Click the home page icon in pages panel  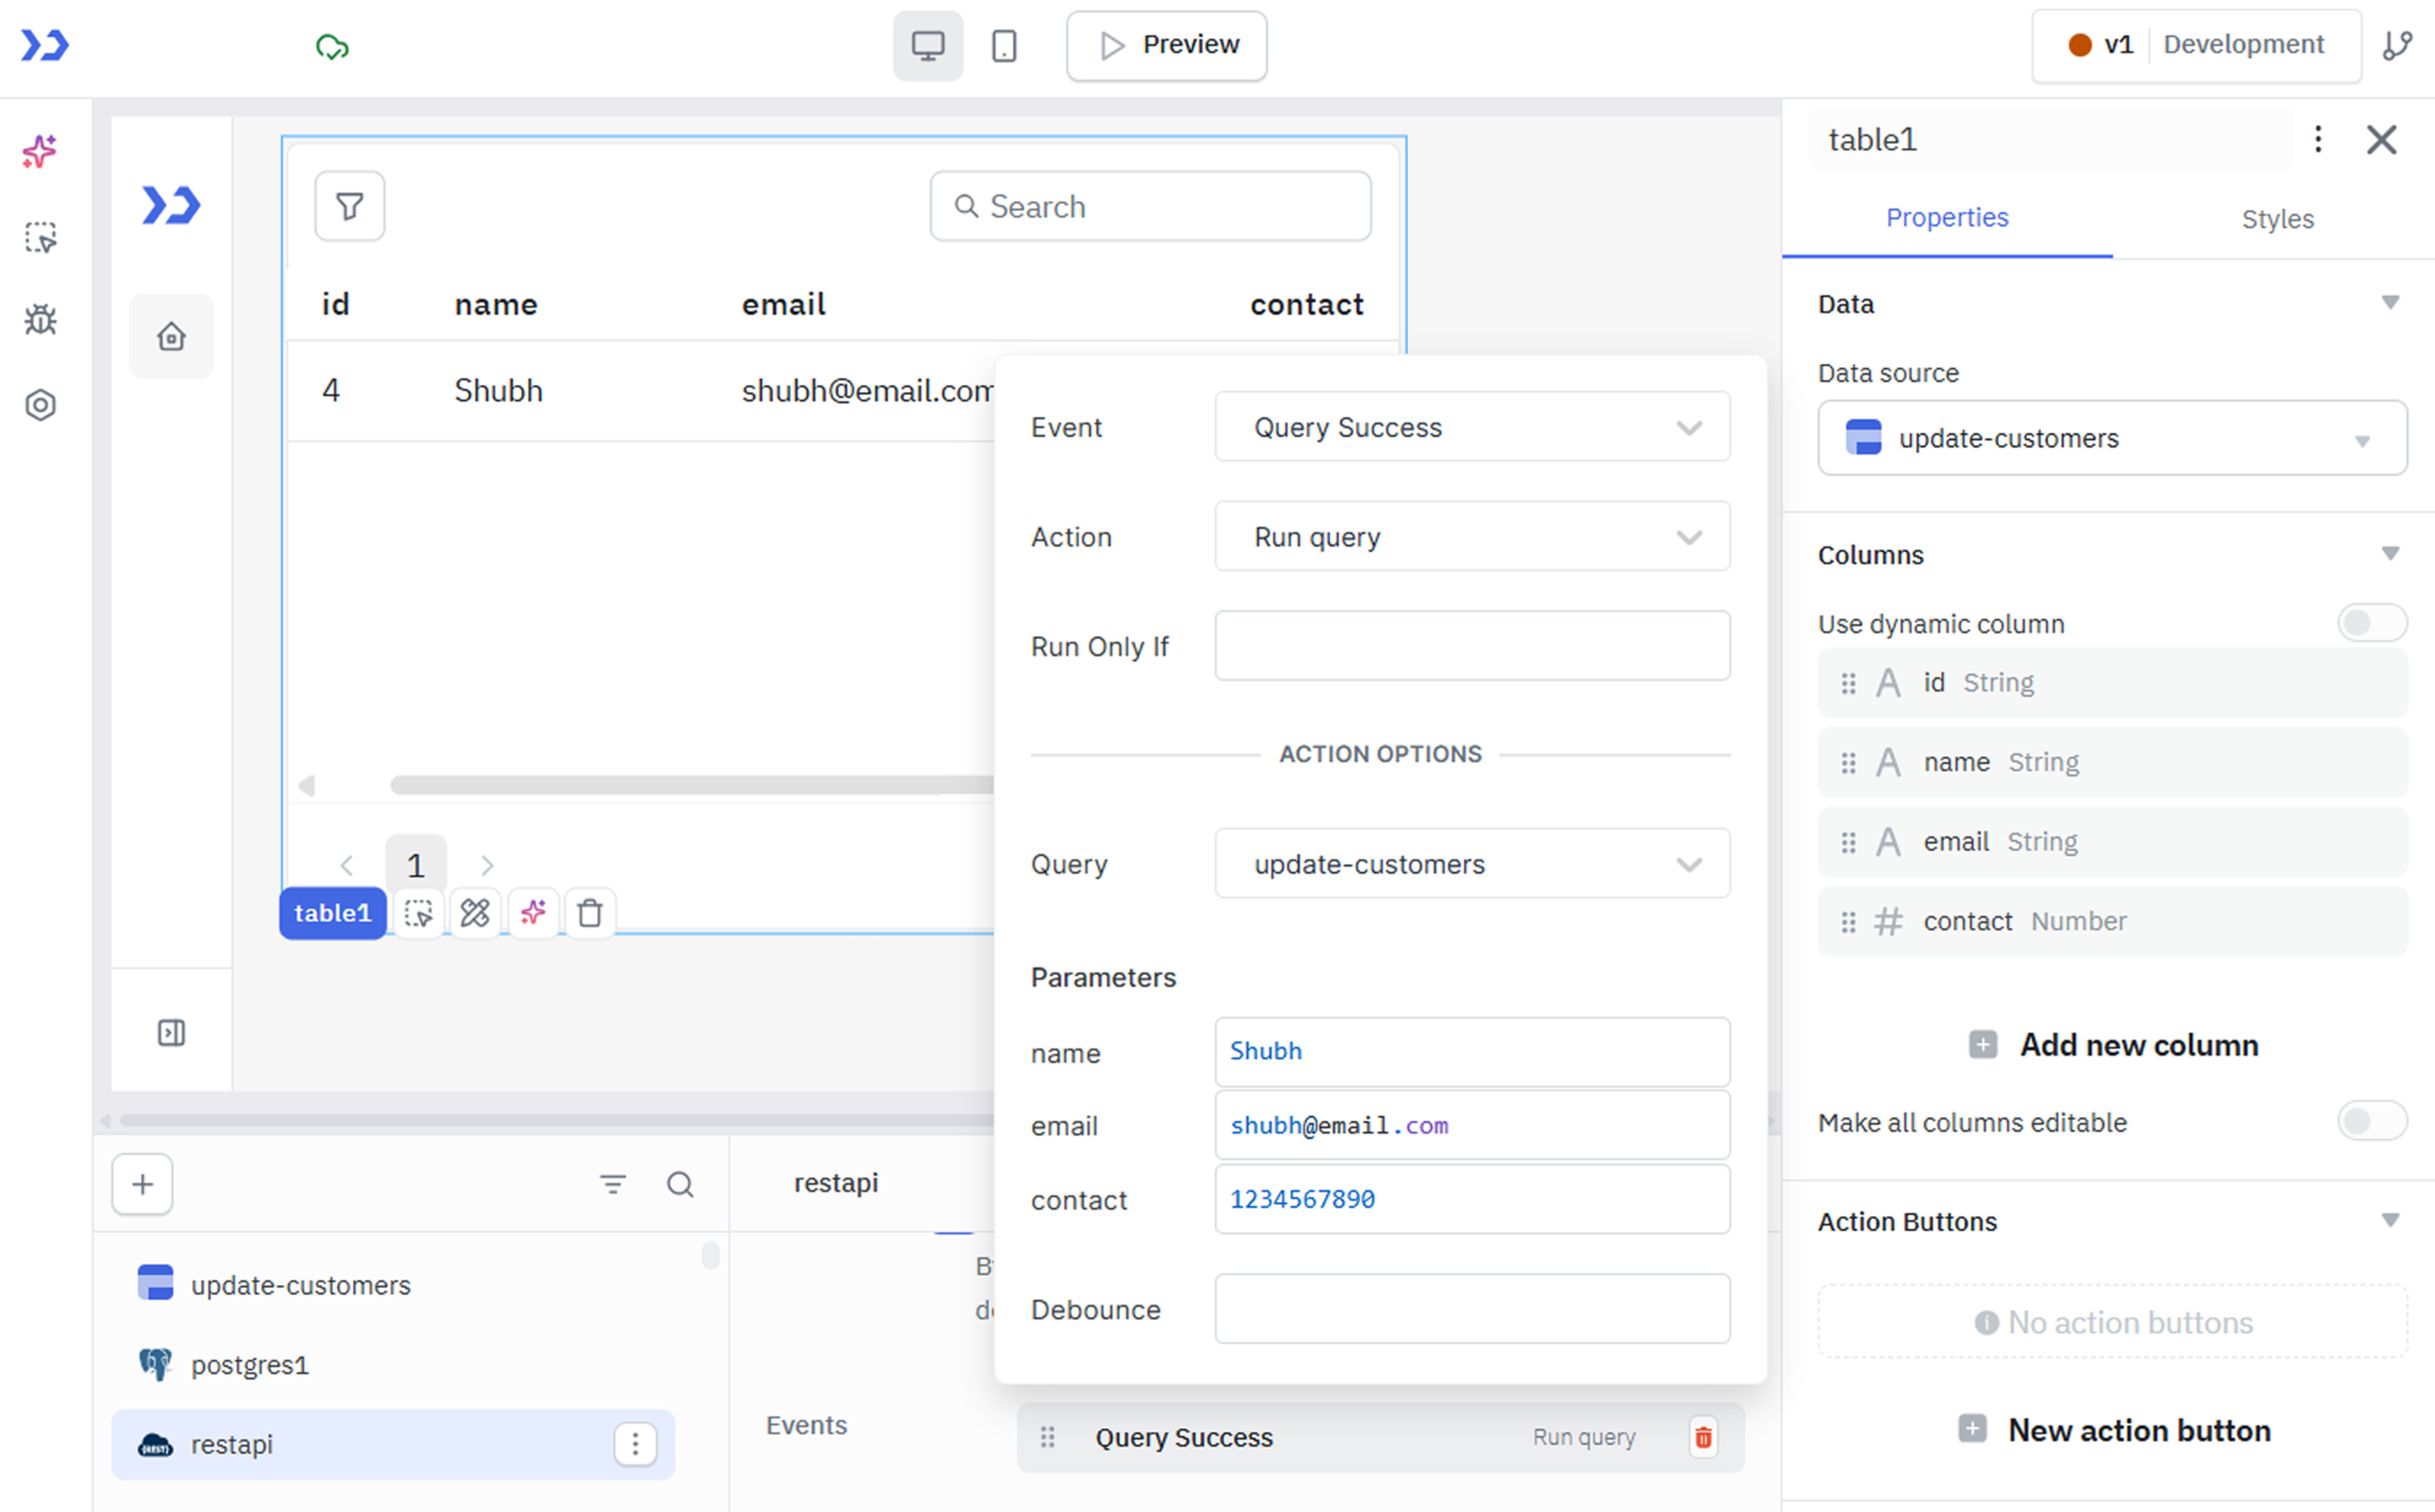(171, 337)
